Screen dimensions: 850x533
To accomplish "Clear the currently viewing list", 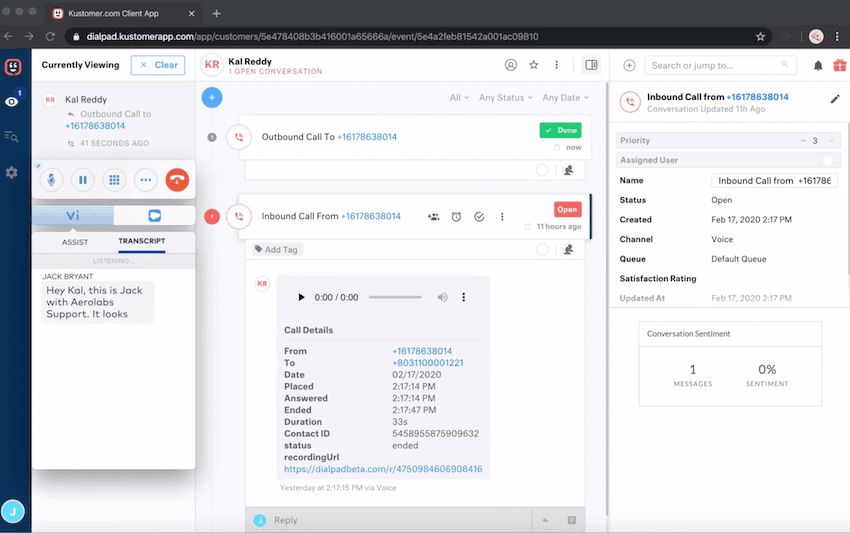I will coord(158,65).
